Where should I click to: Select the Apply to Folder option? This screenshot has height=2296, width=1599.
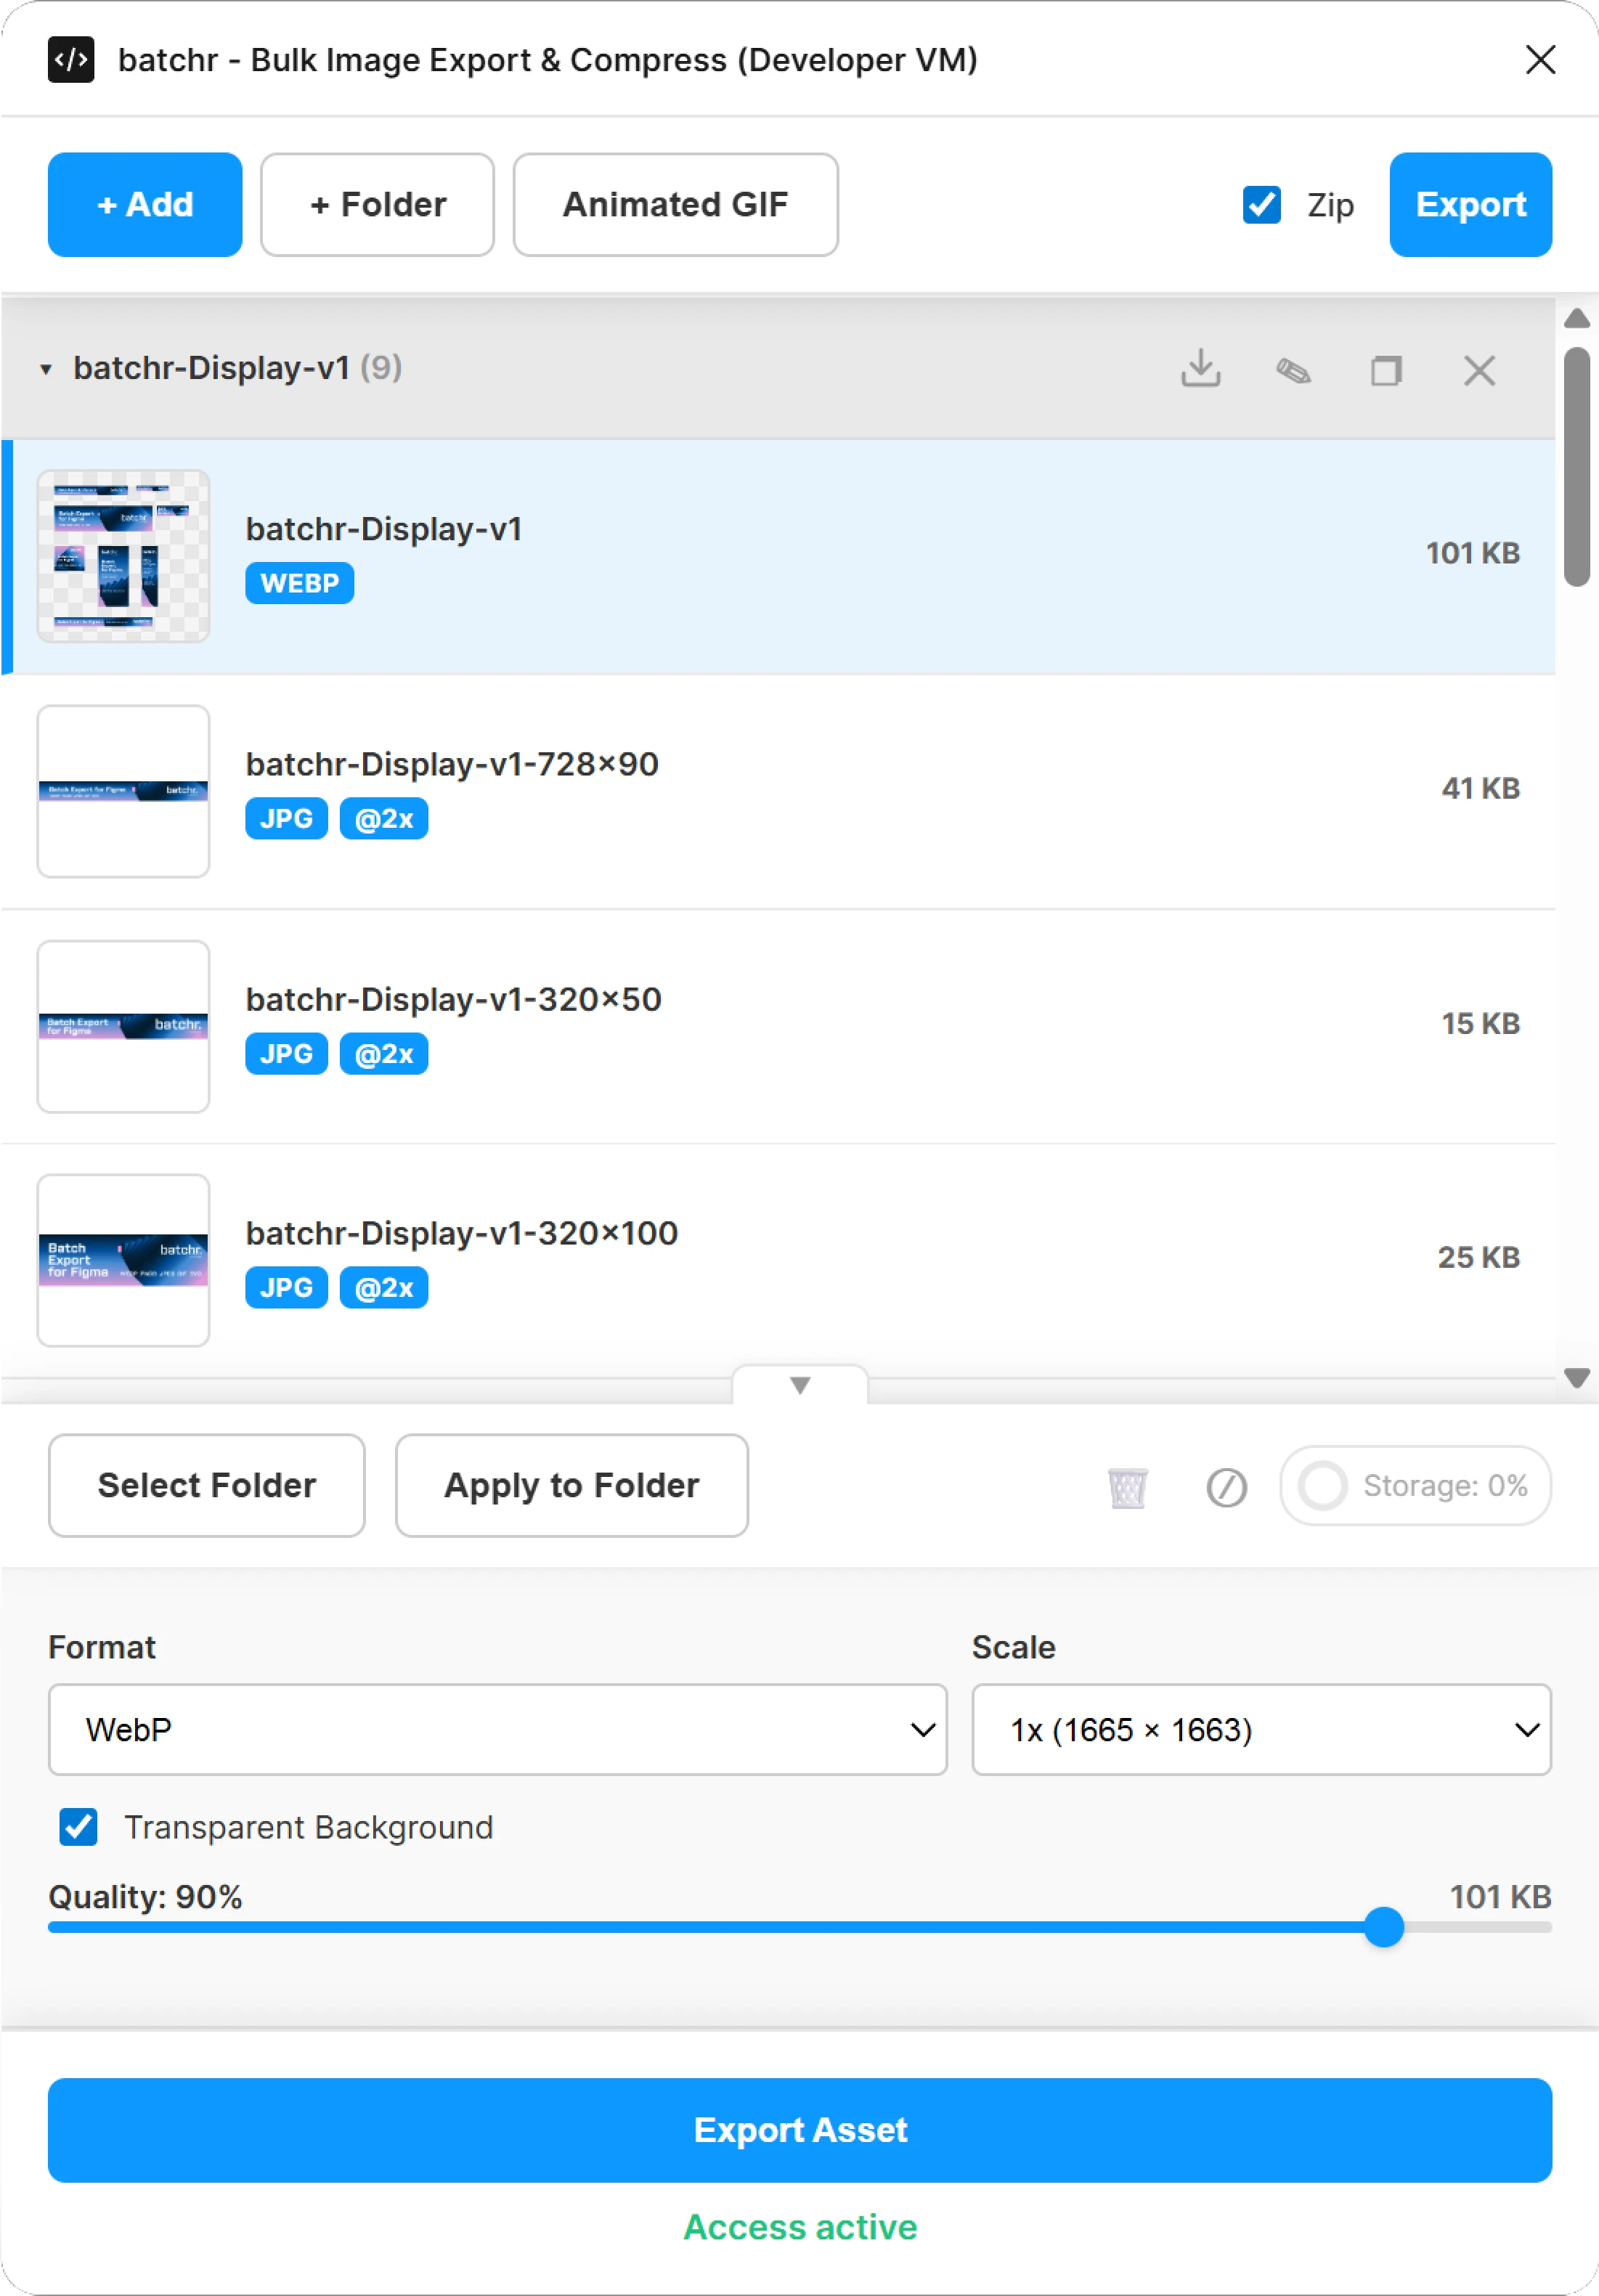click(571, 1485)
